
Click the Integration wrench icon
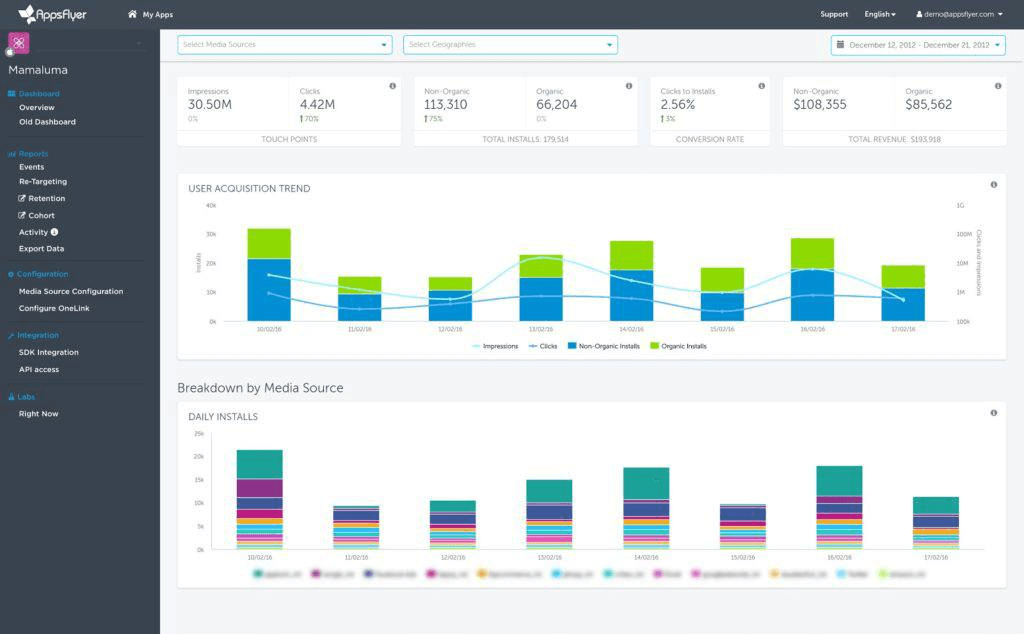pyautogui.click(x=14, y=335)
